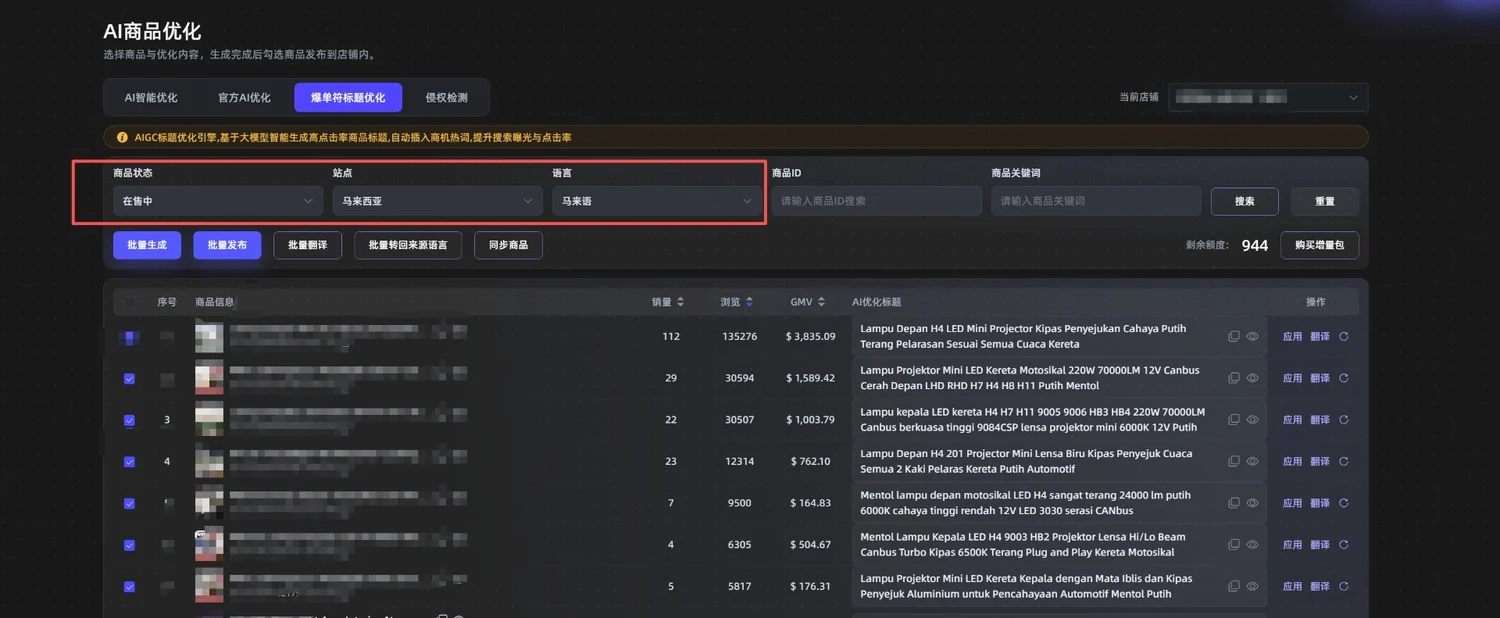Regenerate the title in the $ 1,589.42 row
The height and width of the screenshot is (618, 1500).
click(1344, 378)
